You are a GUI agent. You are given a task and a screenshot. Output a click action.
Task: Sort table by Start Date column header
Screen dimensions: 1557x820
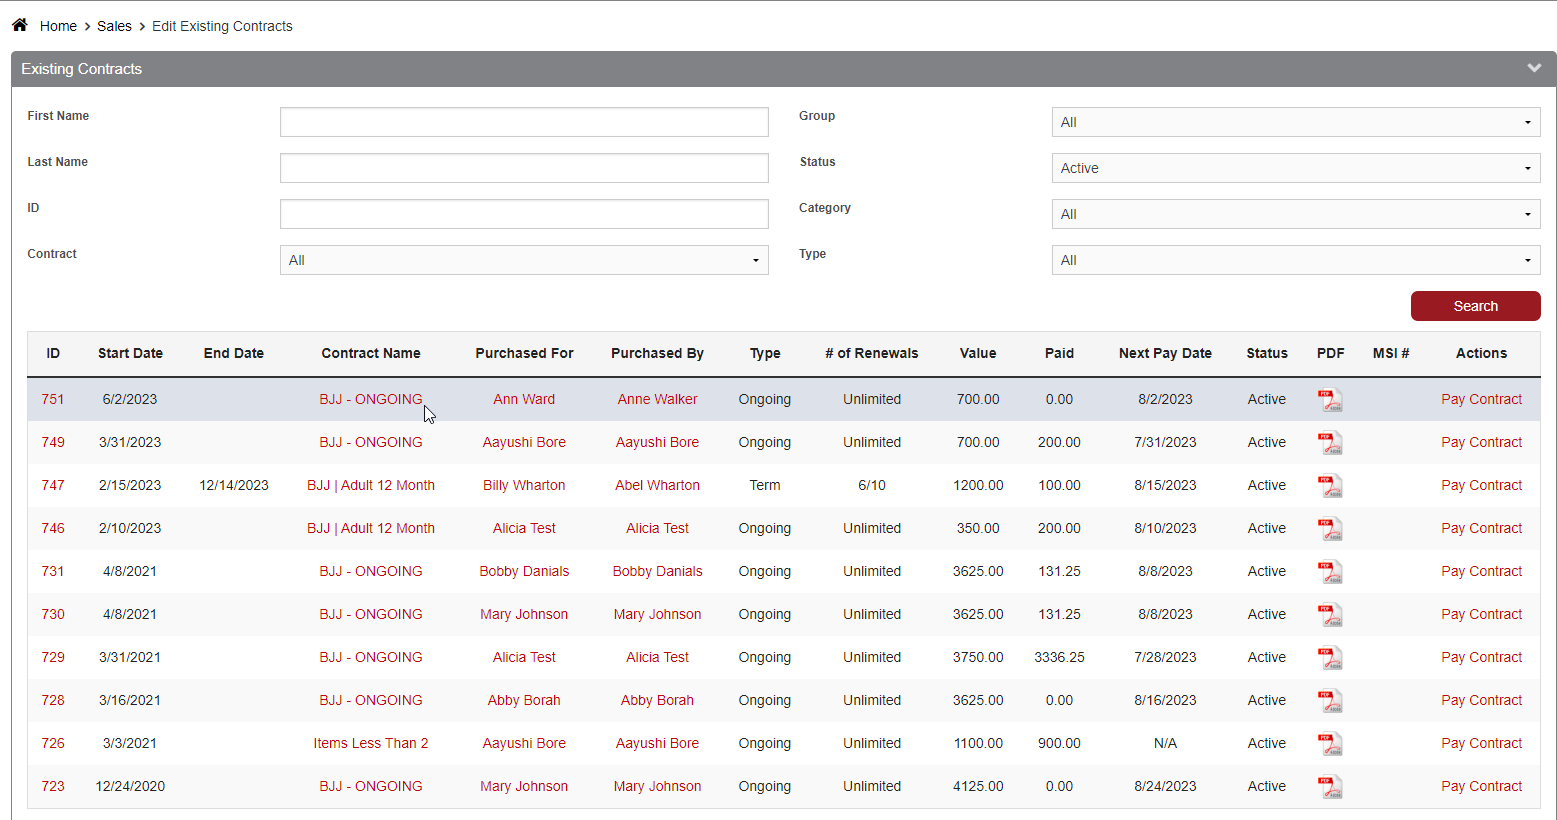pos(130,353)
